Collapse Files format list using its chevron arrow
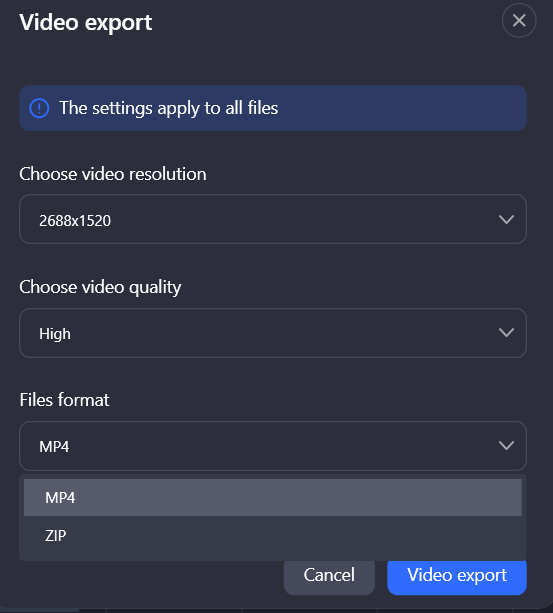The image size is (553, 613). click(x=506, y=446)
